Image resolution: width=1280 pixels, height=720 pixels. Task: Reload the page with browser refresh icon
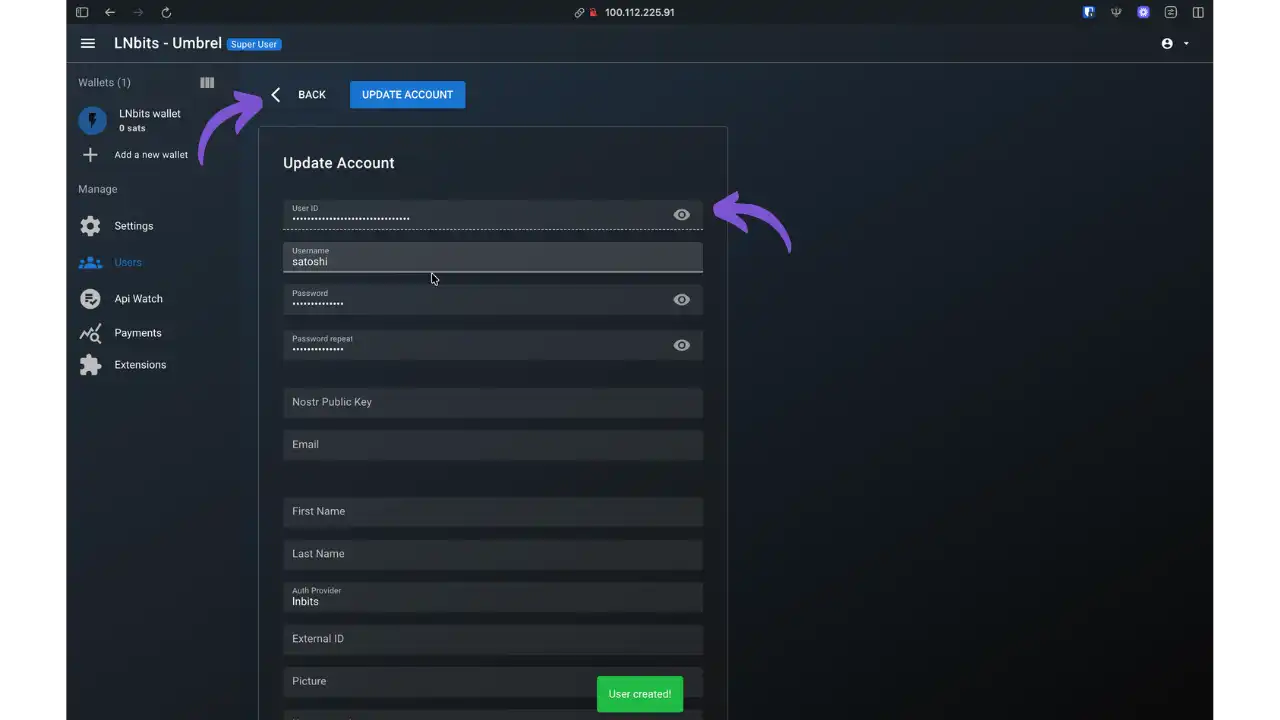click(x=166, y=13)
